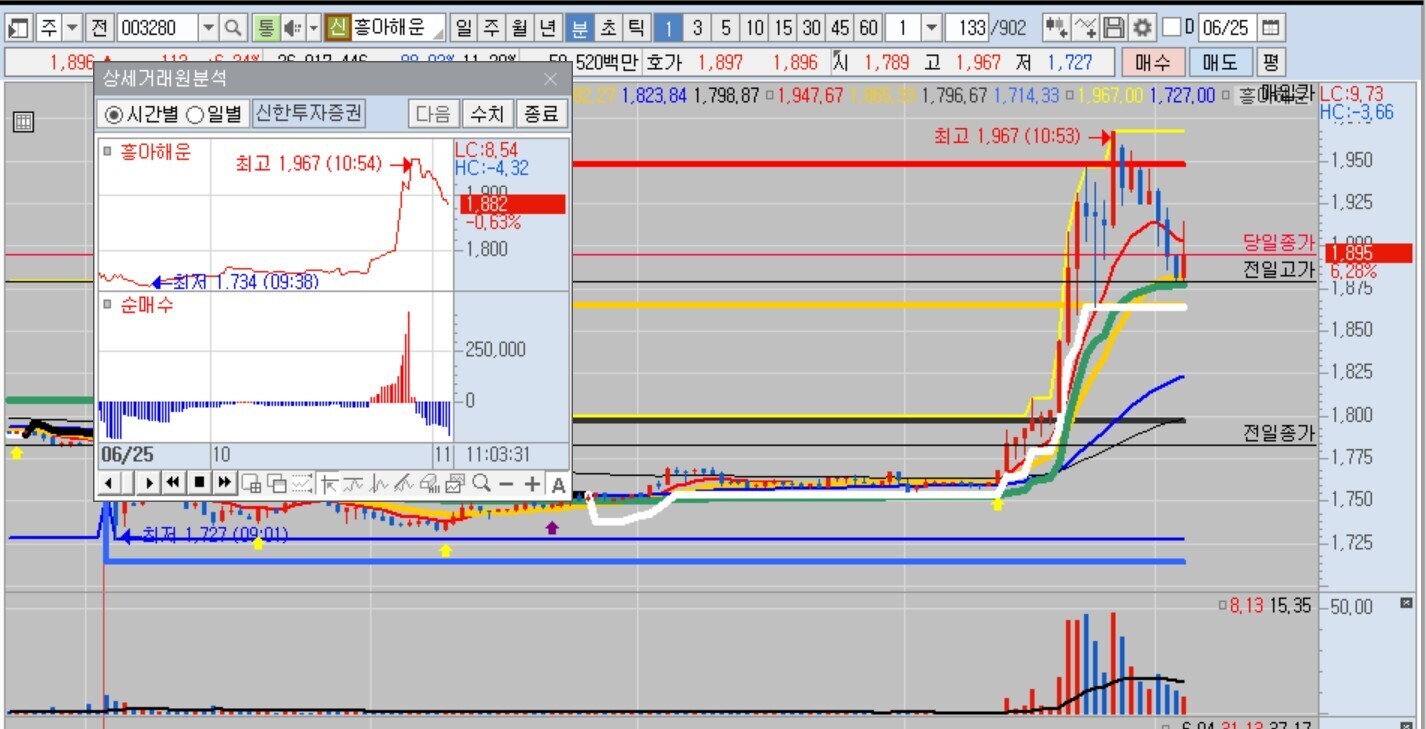Open the chart indicator settings icon

click(1056, 27)
